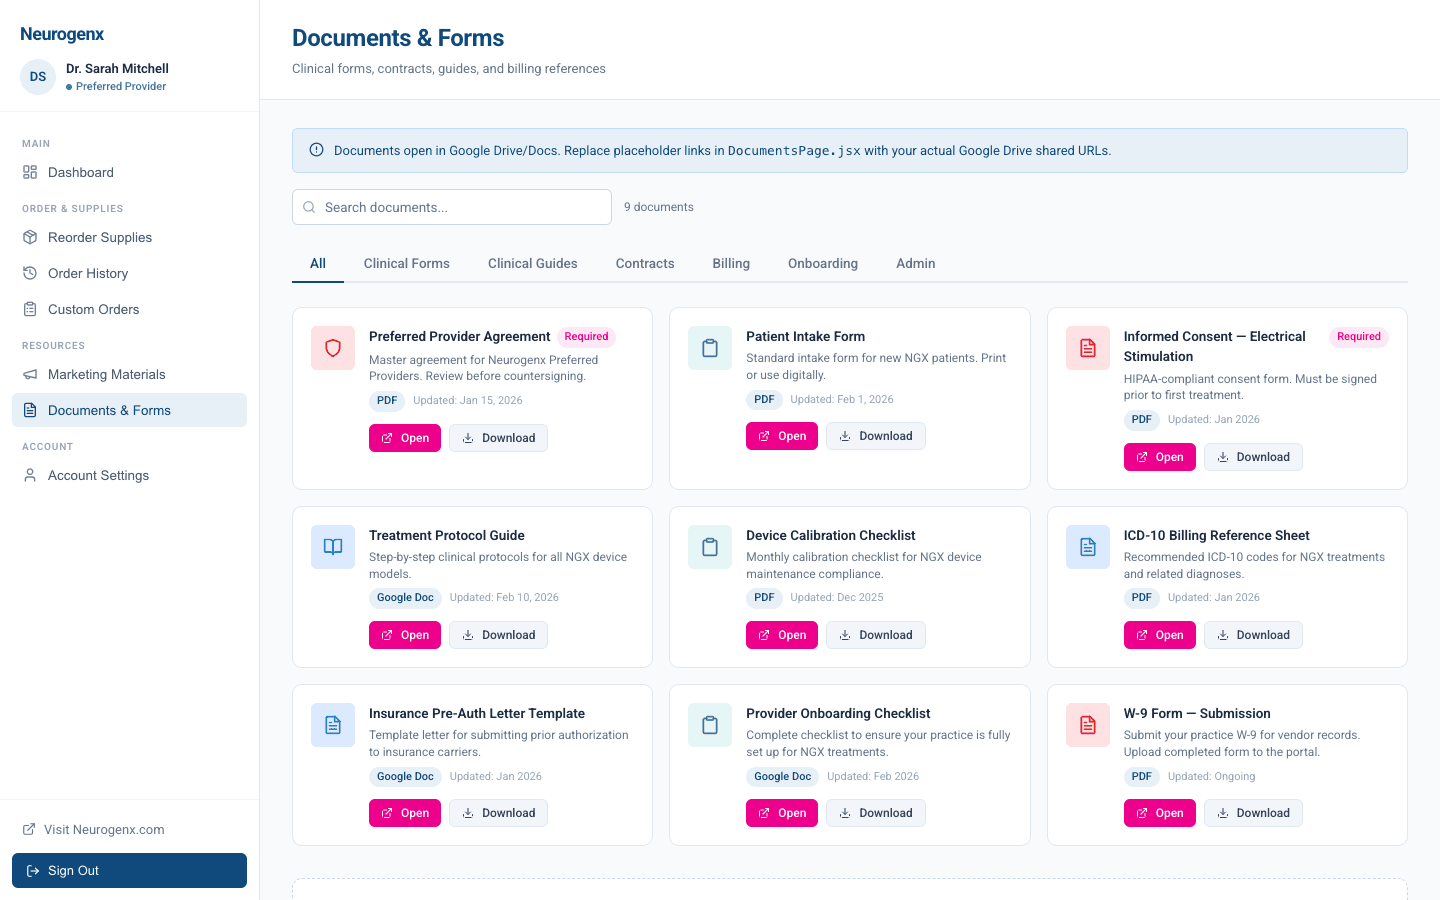1440x900 pixels.
Task: Select the Marketing Materials megaphone icon
Action: [31, 374]
